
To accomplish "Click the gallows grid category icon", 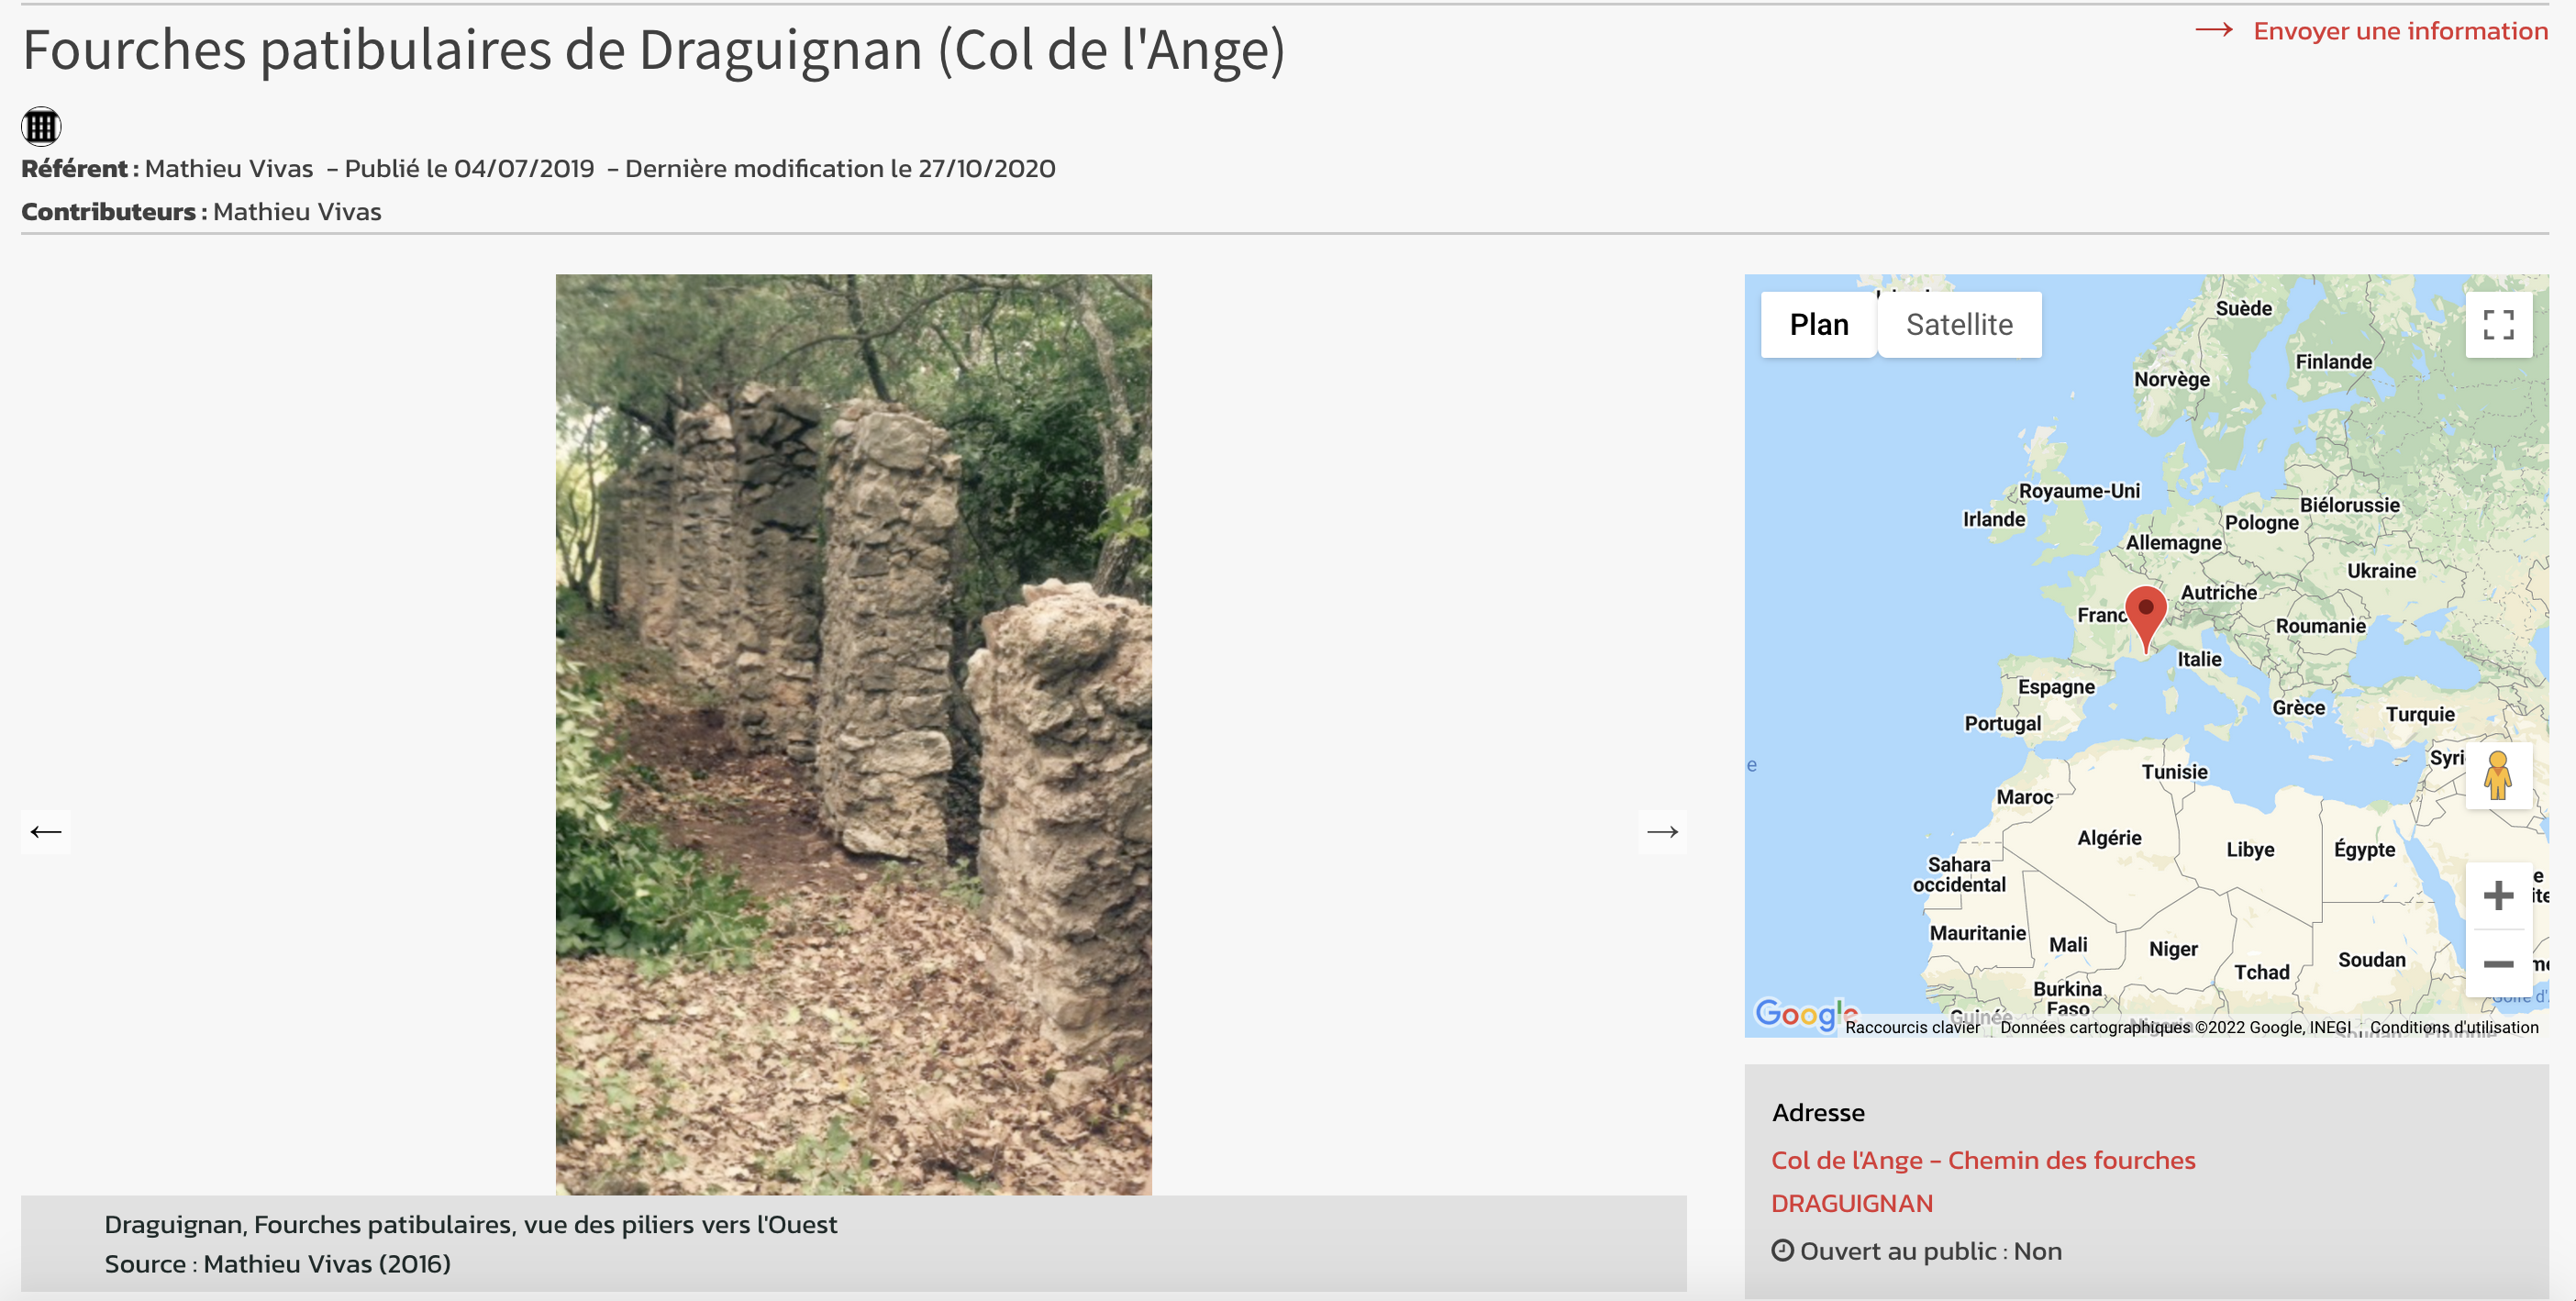I will point(41,127).
